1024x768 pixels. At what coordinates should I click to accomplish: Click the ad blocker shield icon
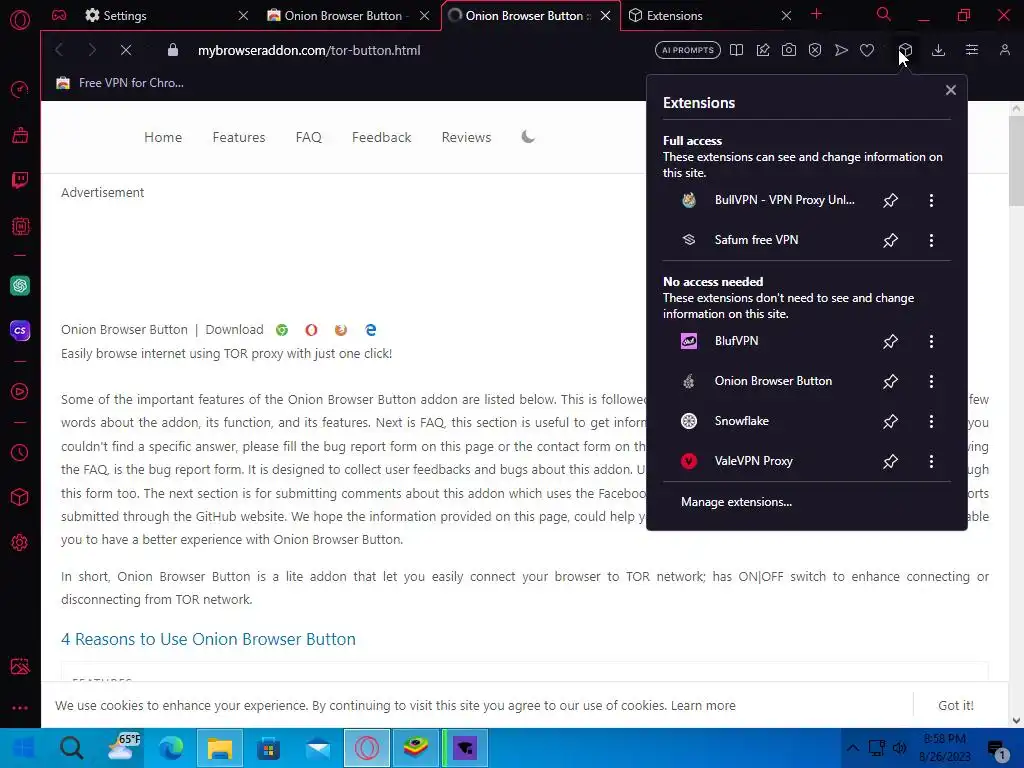pos(815,50)
